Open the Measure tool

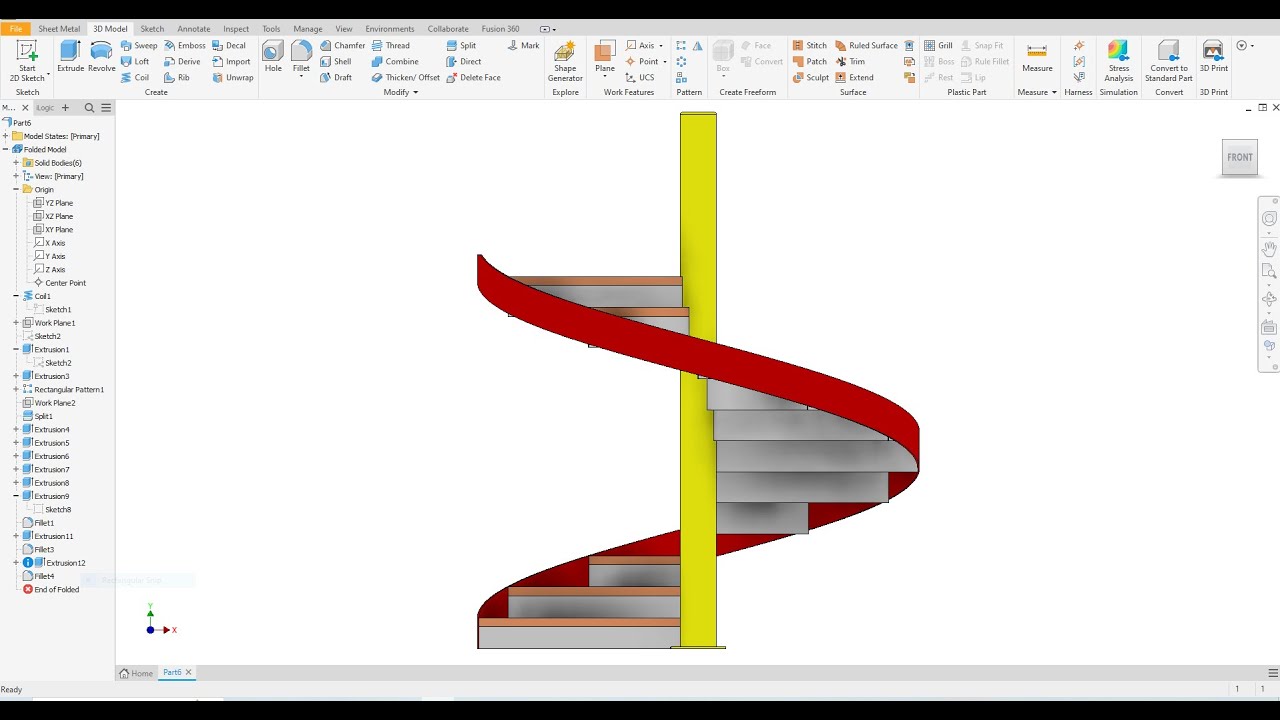[1037, 57]
